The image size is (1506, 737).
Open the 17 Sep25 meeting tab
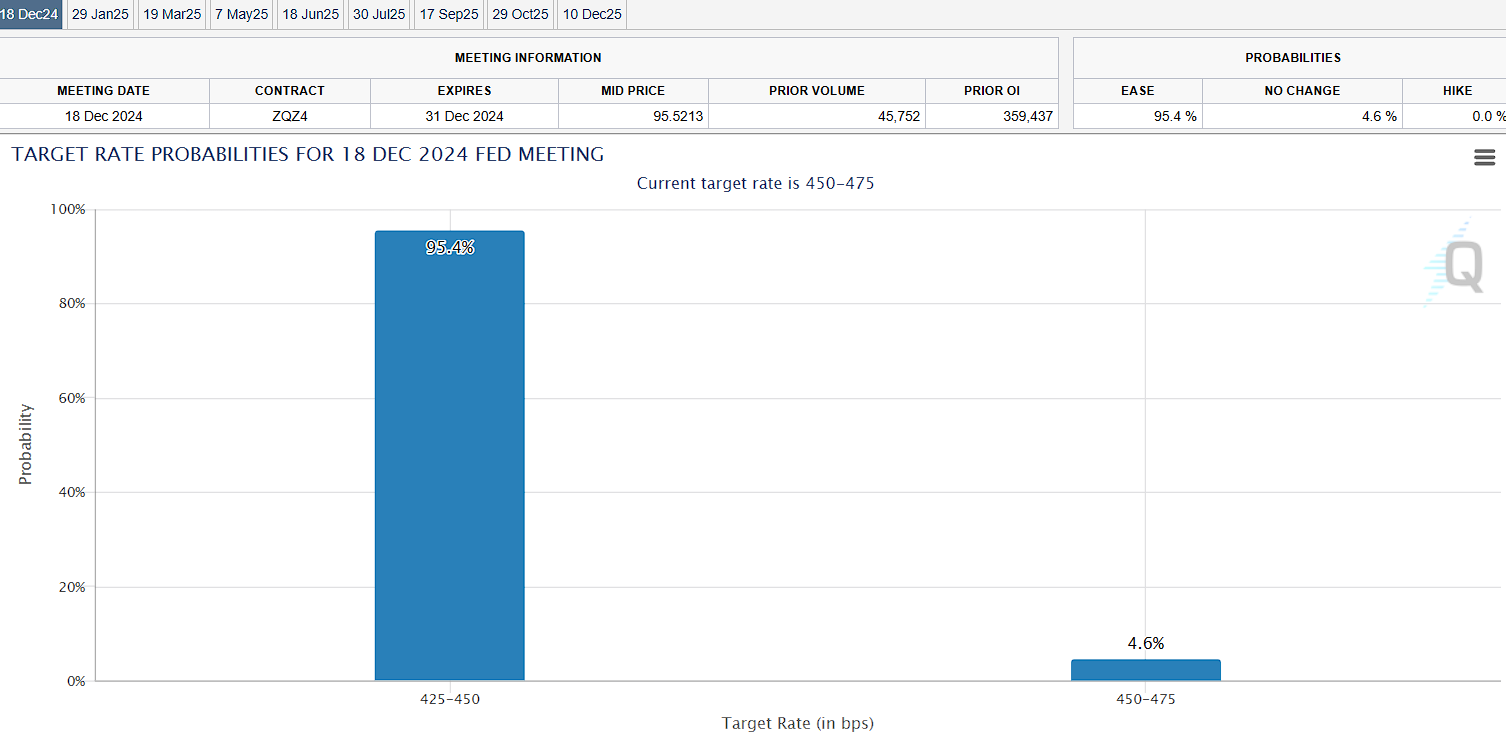point(448,14)
